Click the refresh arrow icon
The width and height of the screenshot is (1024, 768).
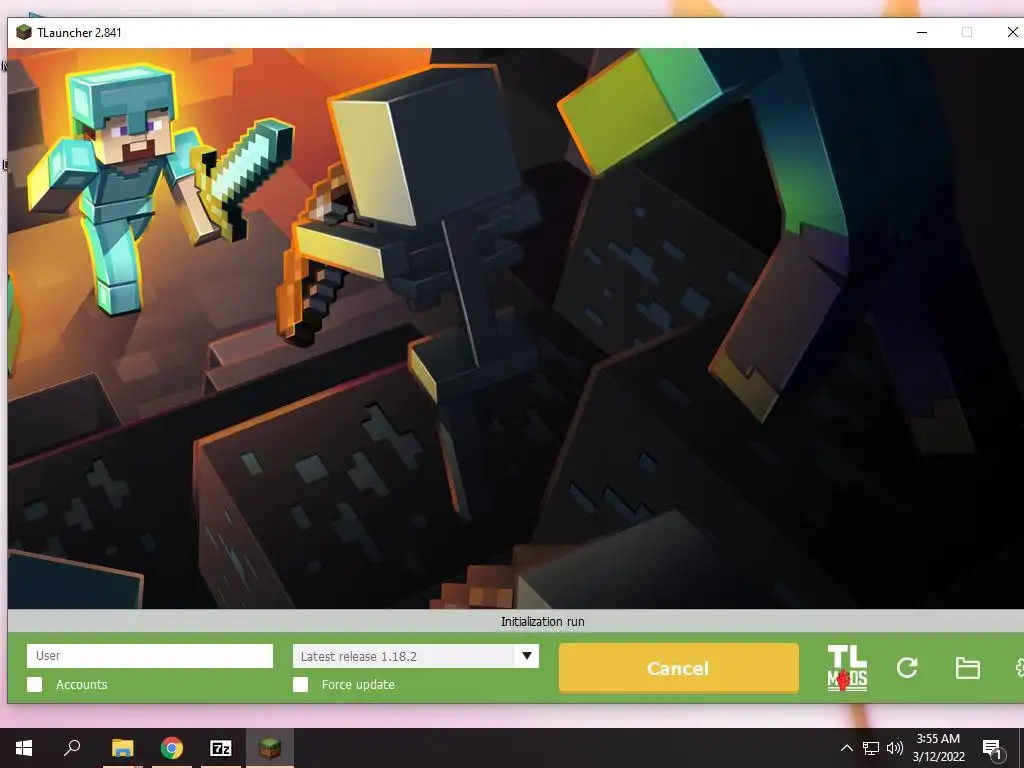pos(907,667)
